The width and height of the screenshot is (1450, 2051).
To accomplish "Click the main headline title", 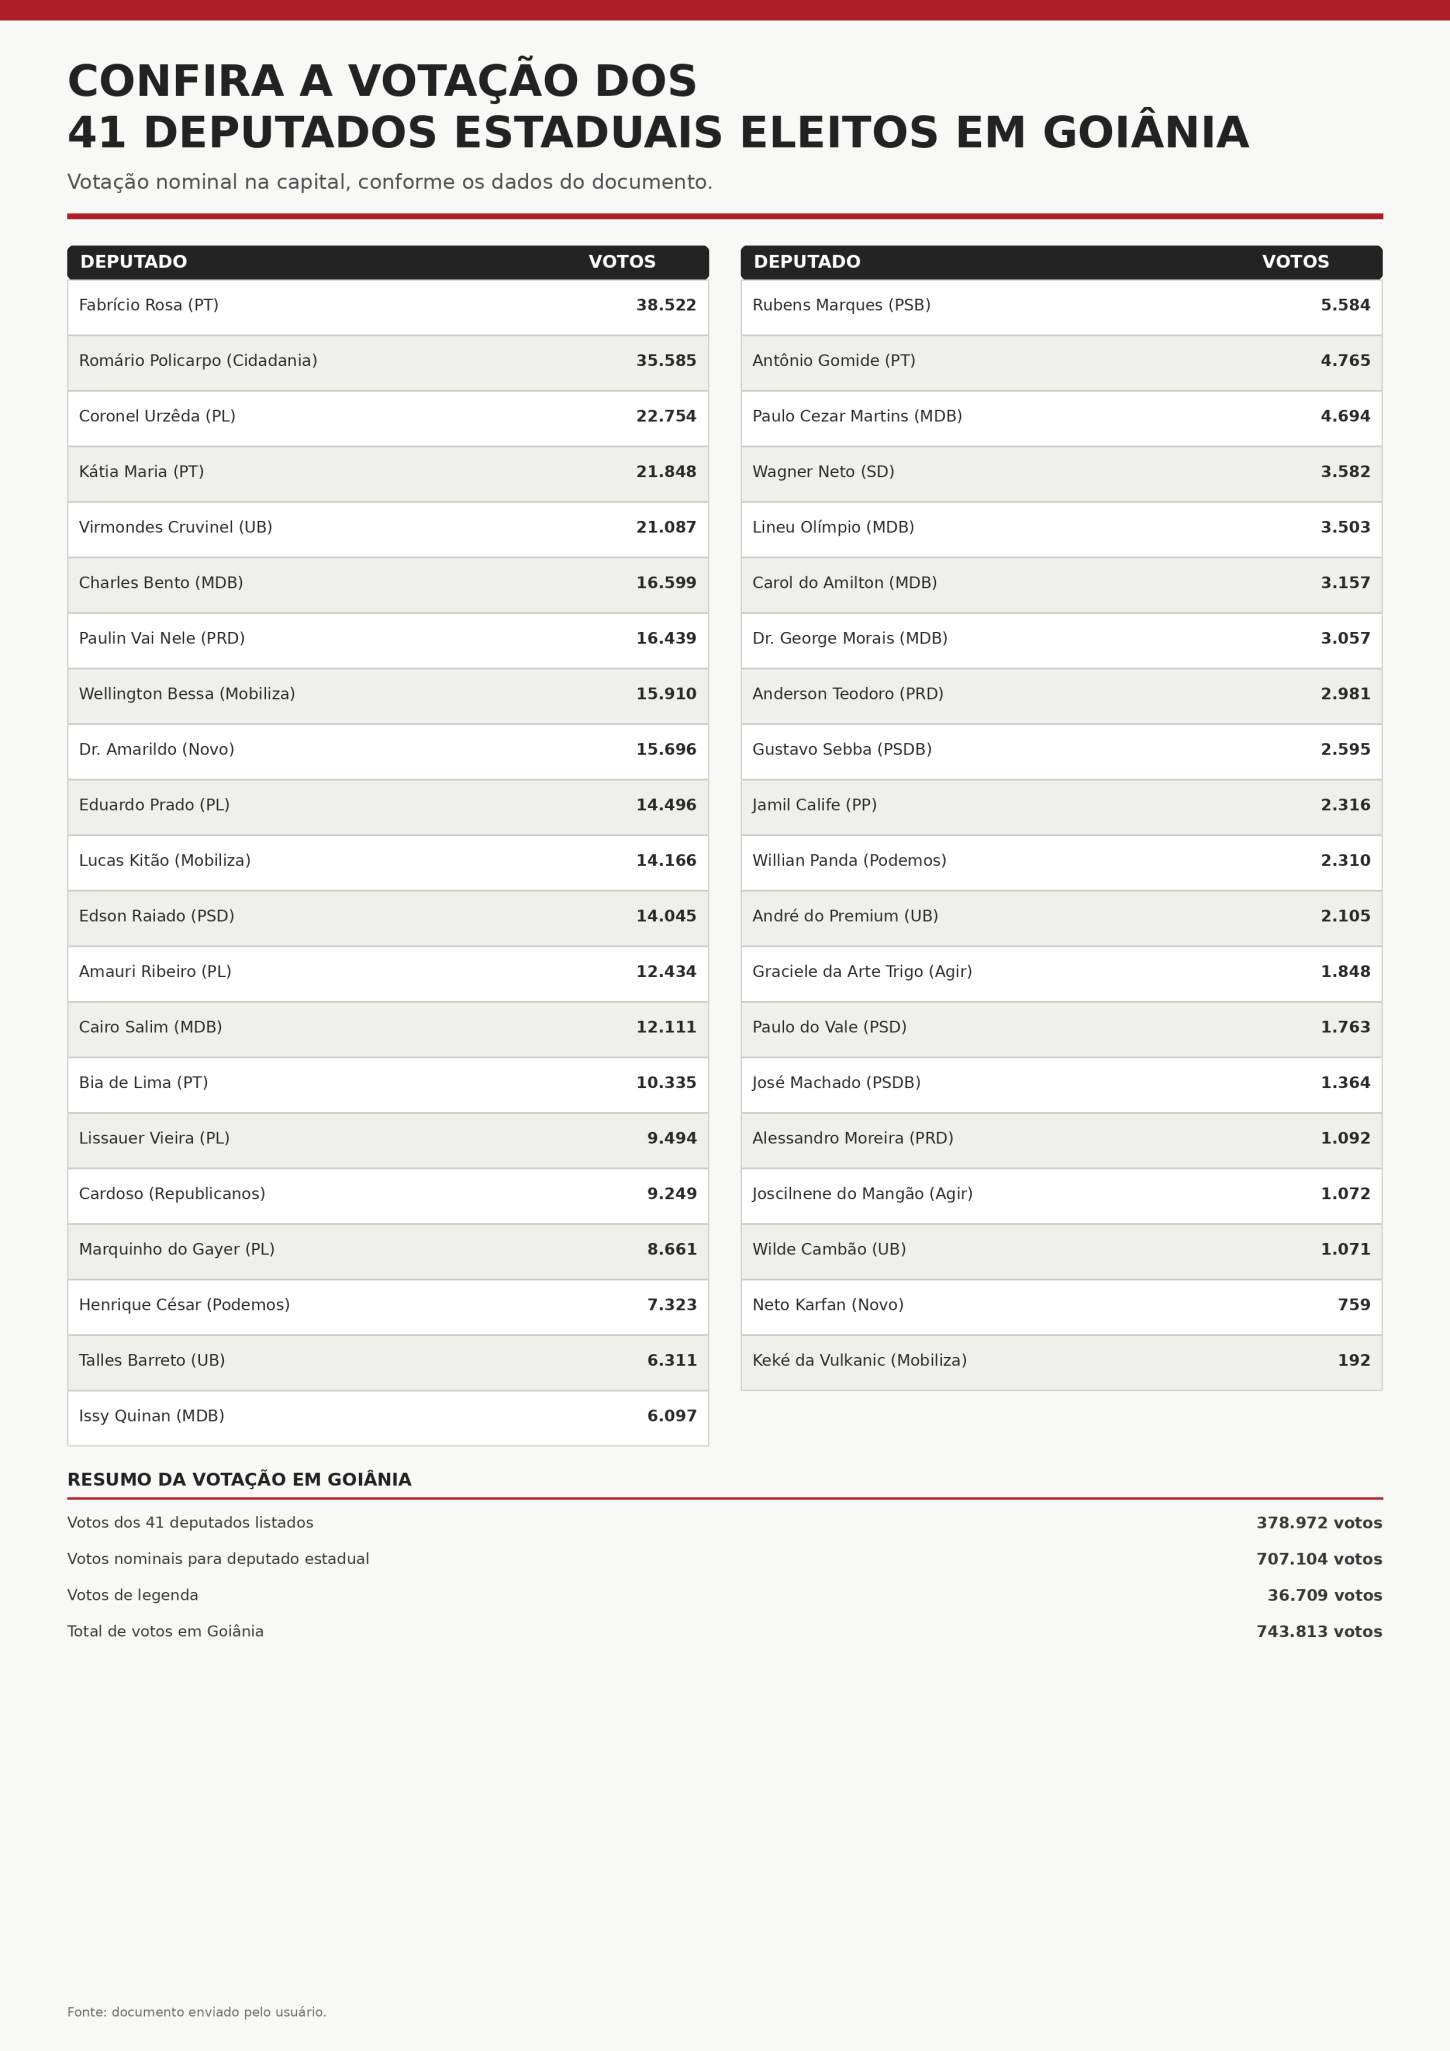I will (658, 107).
